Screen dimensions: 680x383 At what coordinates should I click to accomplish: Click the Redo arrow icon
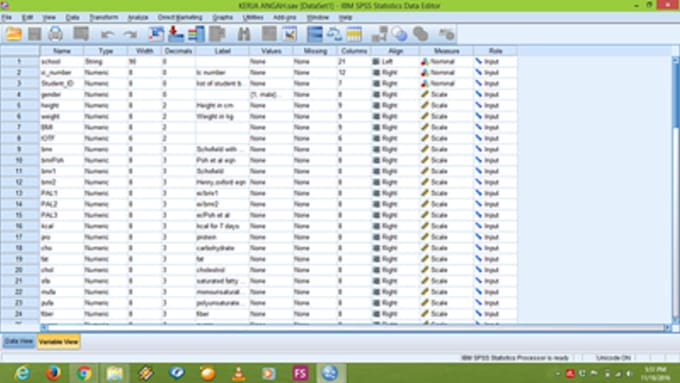[130, 34]
